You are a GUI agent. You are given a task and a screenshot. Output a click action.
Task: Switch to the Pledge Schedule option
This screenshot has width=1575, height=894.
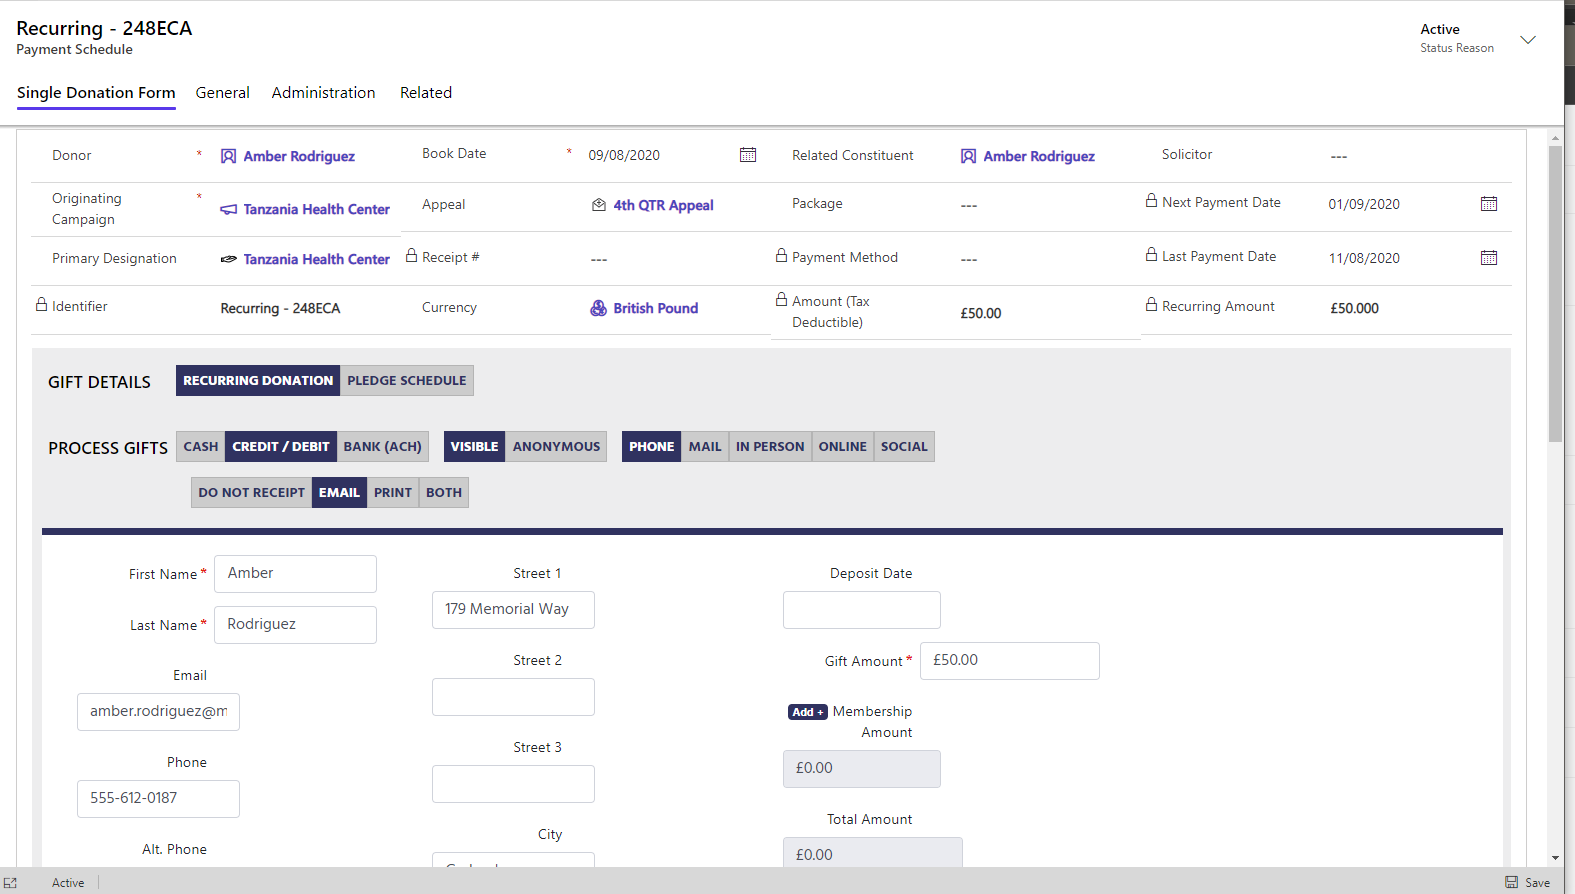pyautogui.click(x=406, y=381)
